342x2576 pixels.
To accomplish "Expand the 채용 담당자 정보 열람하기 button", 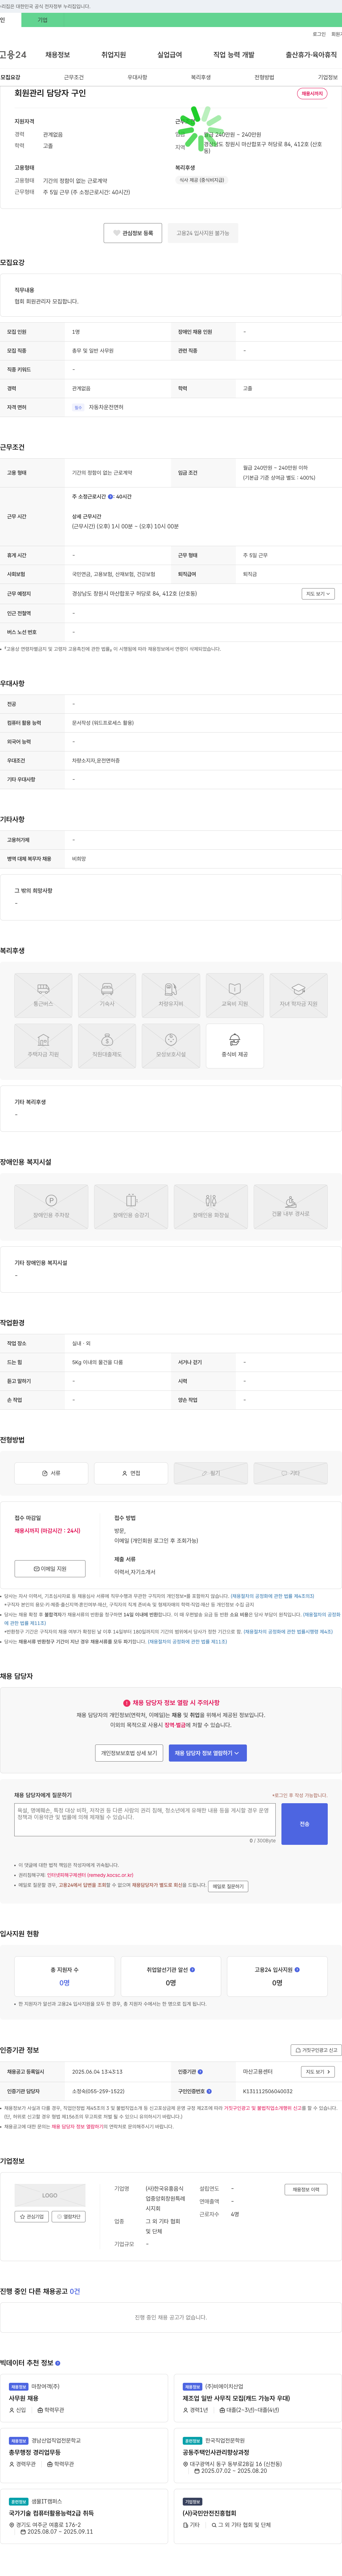I will pyautogui.click(x=208, y=1753).
